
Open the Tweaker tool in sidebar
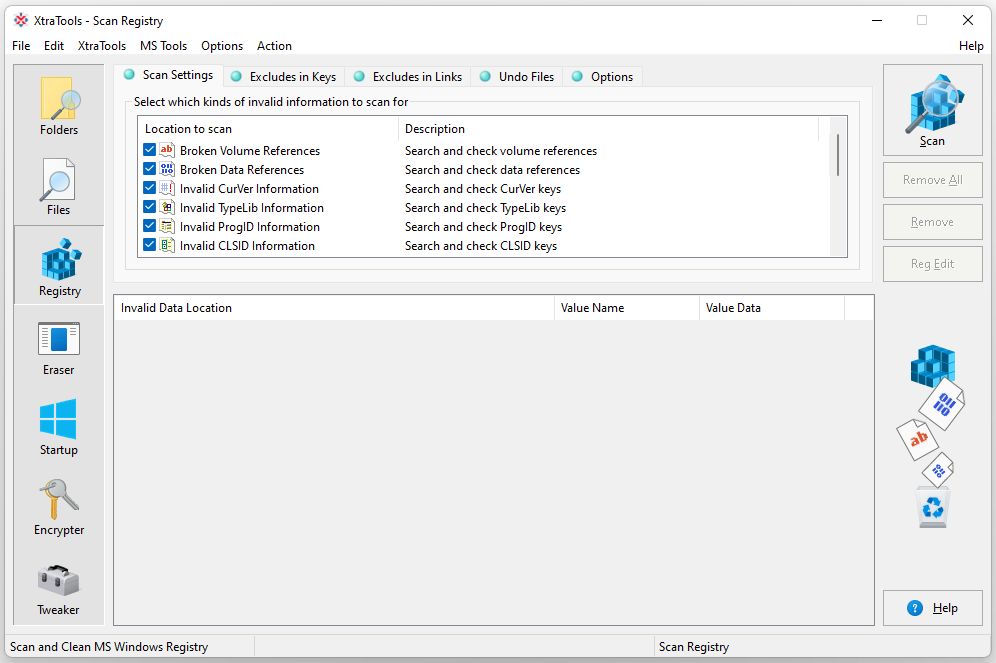59,589
